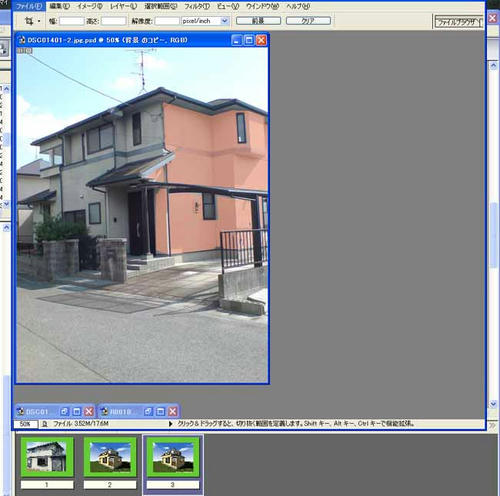Open the 選択範囲(S) menu

[161, 6]
